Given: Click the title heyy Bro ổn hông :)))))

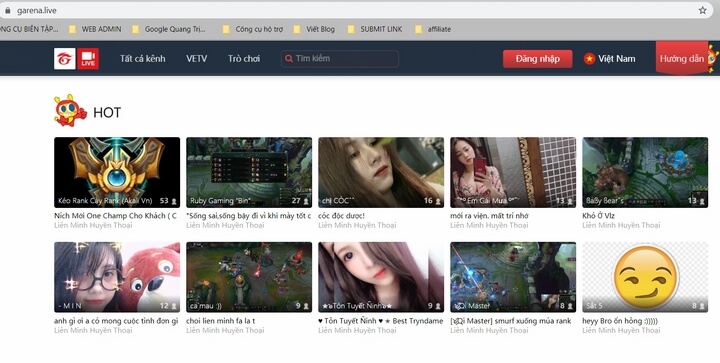Looking at the screenshot, I should pyautogui.click(x=620, y=321).
